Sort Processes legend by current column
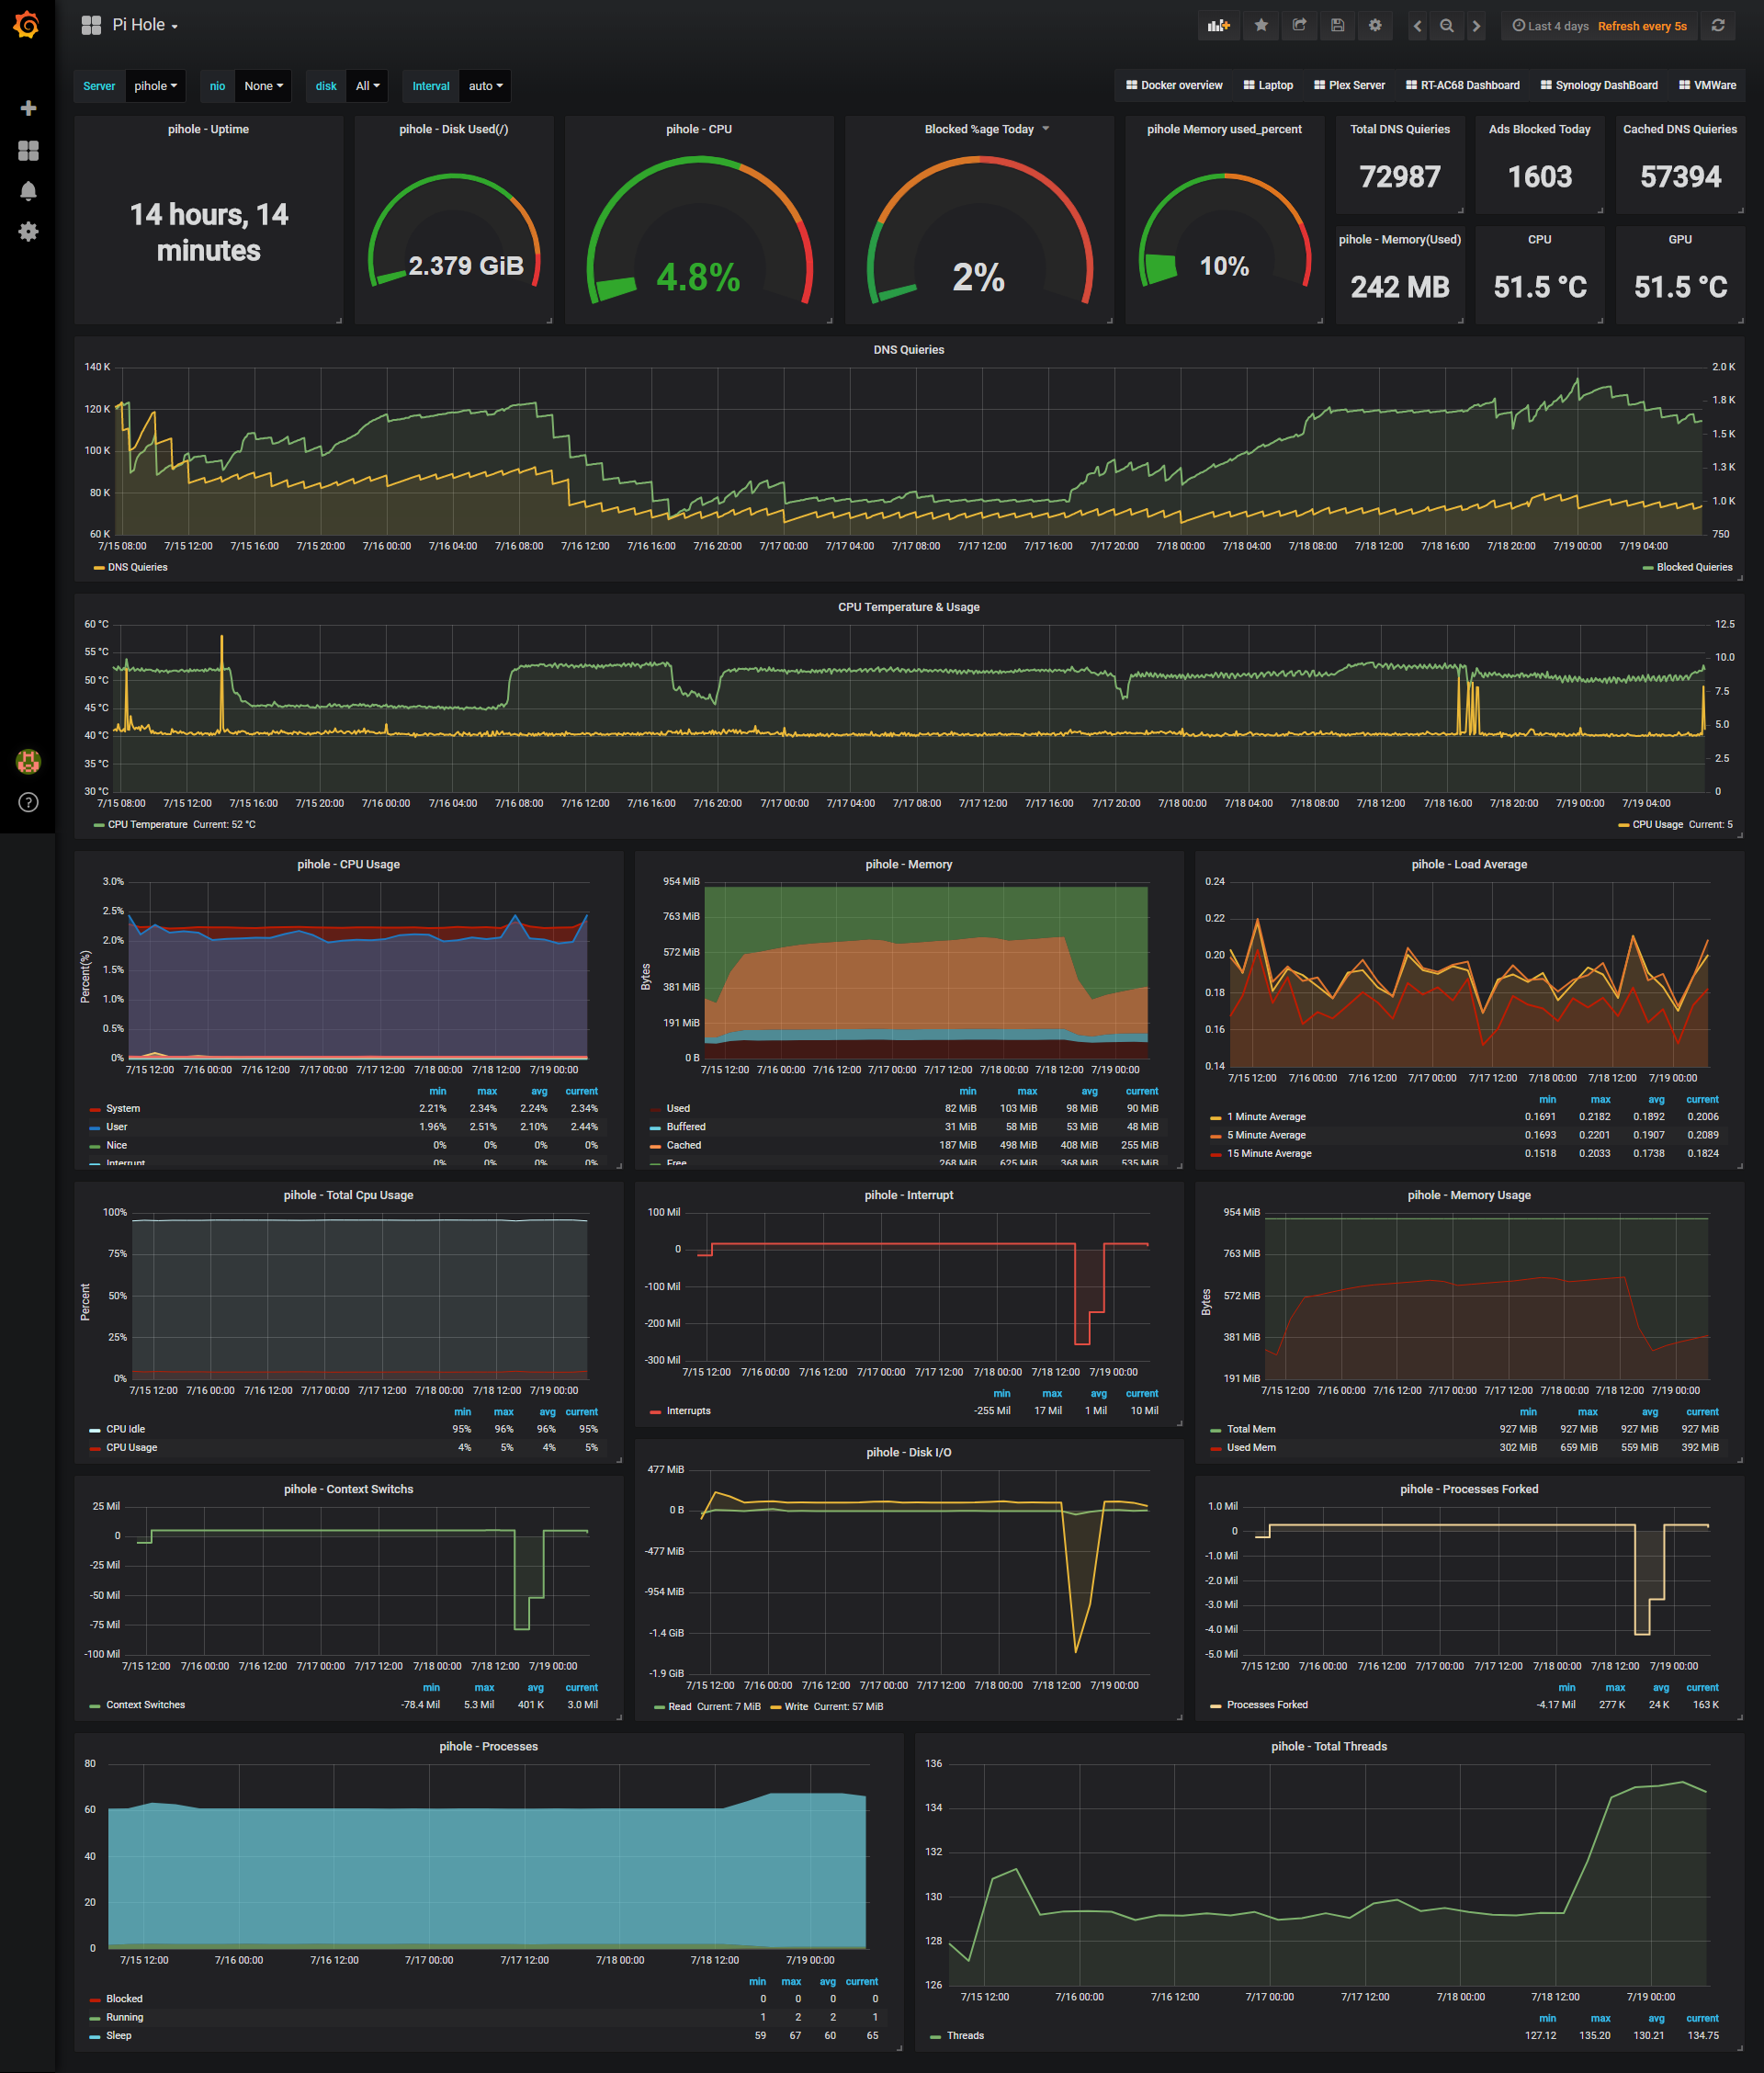The height and width of the screenshot is (2073, 1764). pos(861,1981)
